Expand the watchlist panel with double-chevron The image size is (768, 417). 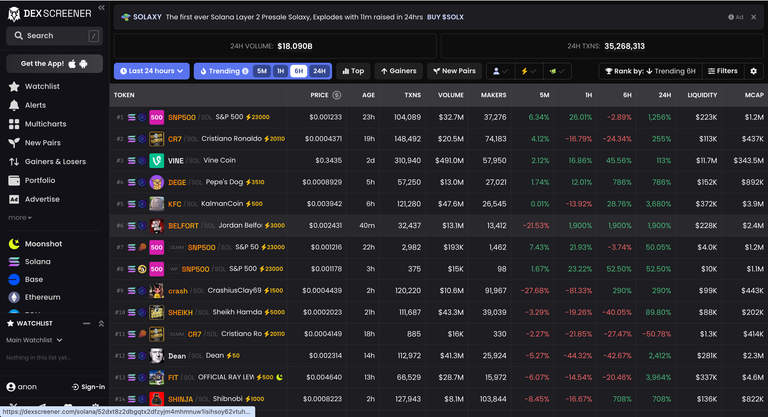(x=101, y=323)
